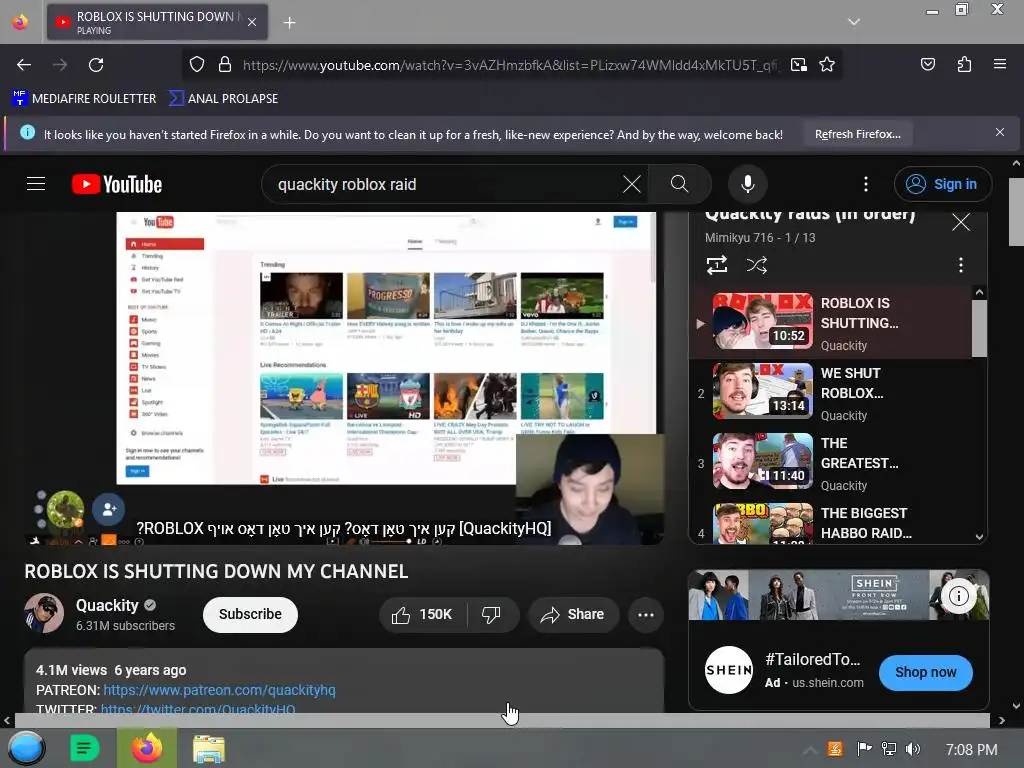
Task: Open Quackity channel avatar
Action: [x=44, y=614]
